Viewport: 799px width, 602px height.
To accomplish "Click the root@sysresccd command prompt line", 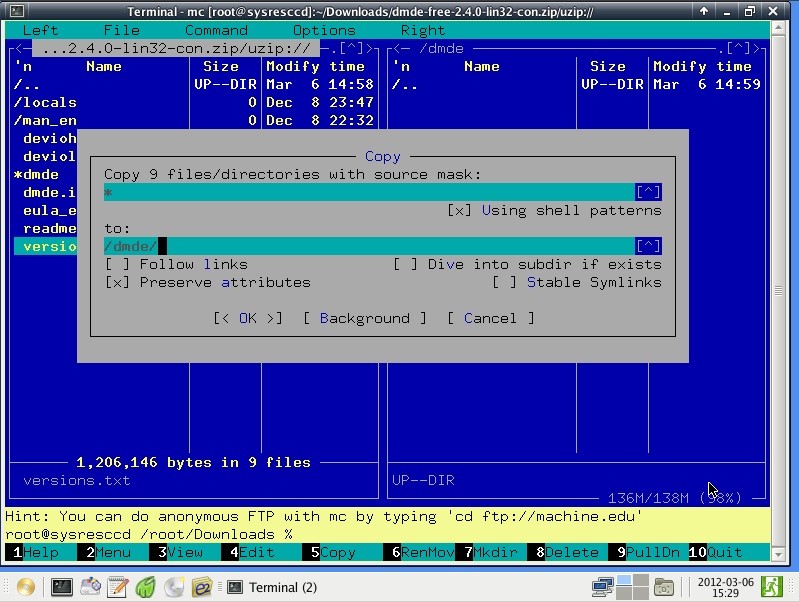I will 149,534.
